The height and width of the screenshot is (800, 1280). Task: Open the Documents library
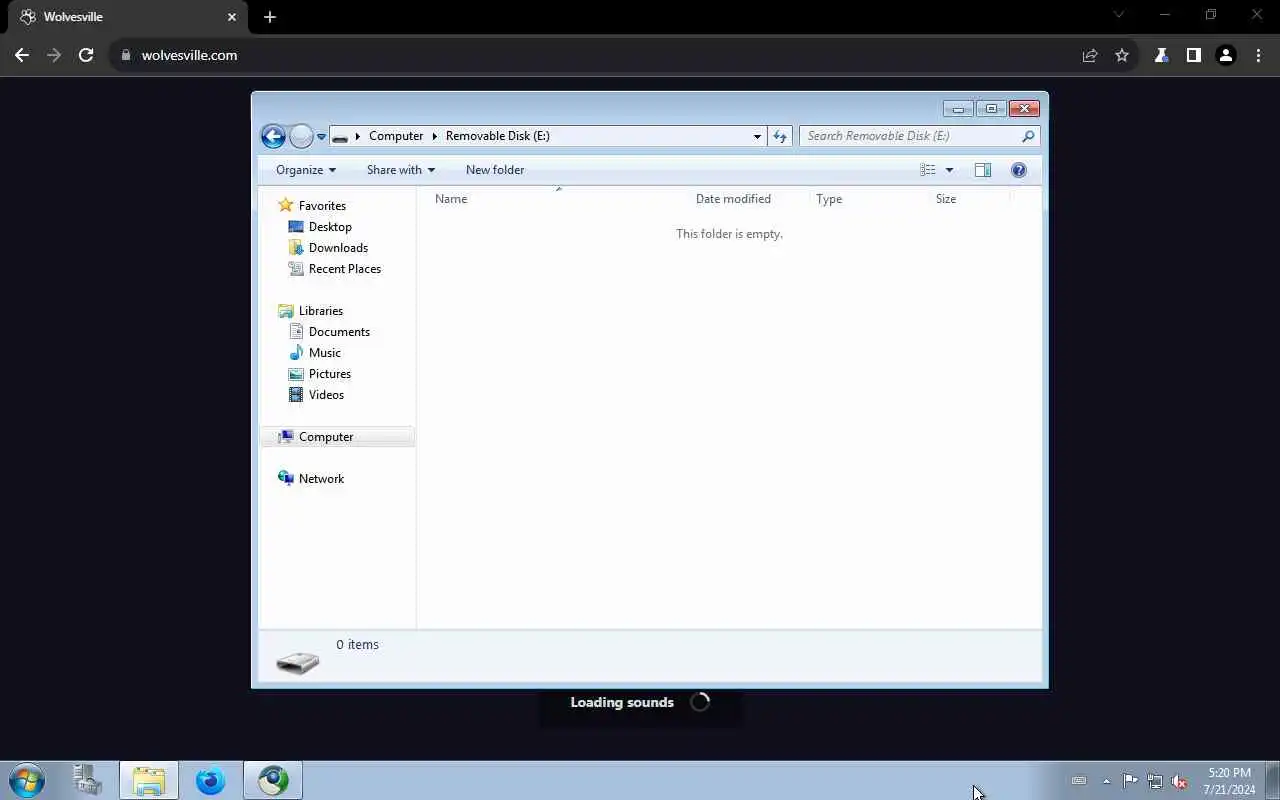pos(339,332)
